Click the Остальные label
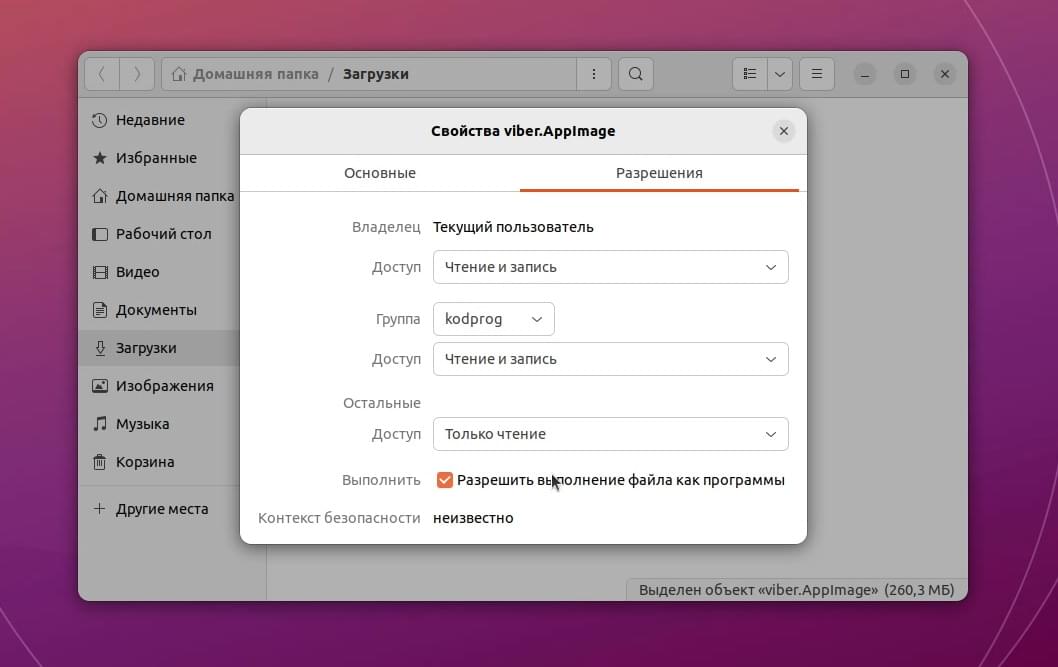This screenshot has height=667, width=1058. (x=382, y=403)
